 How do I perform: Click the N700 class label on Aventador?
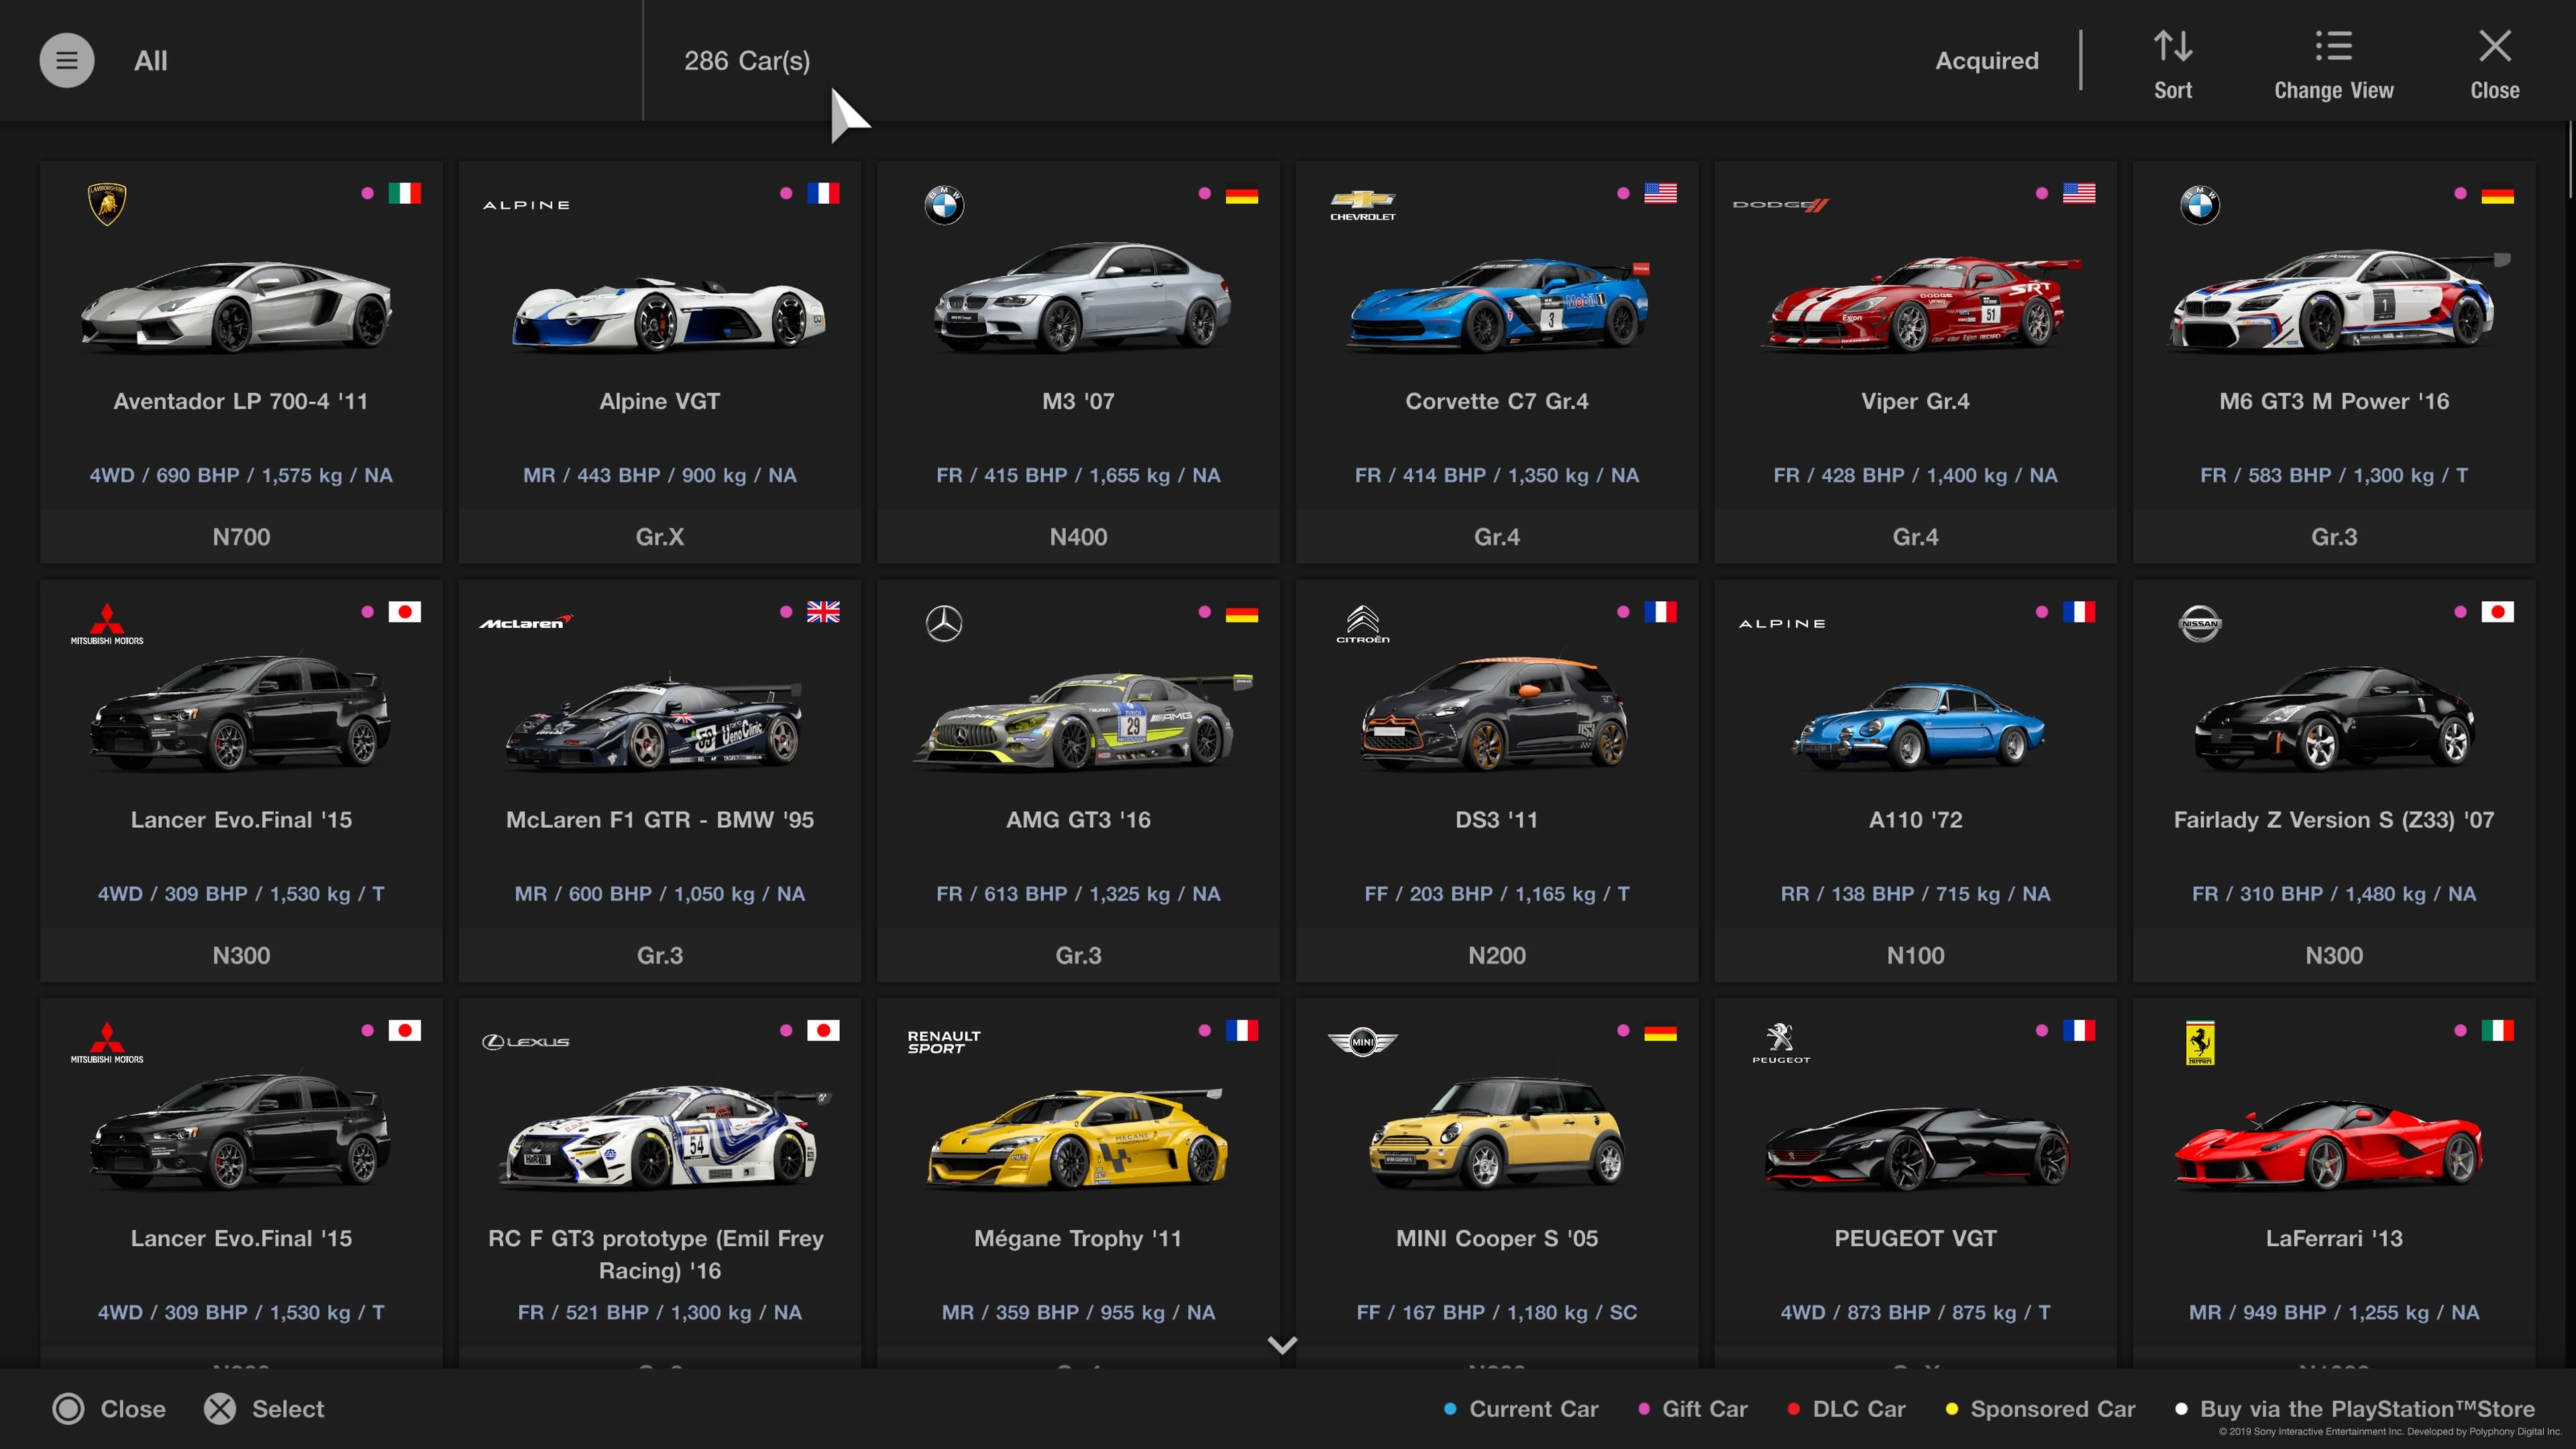pos(241,537)
